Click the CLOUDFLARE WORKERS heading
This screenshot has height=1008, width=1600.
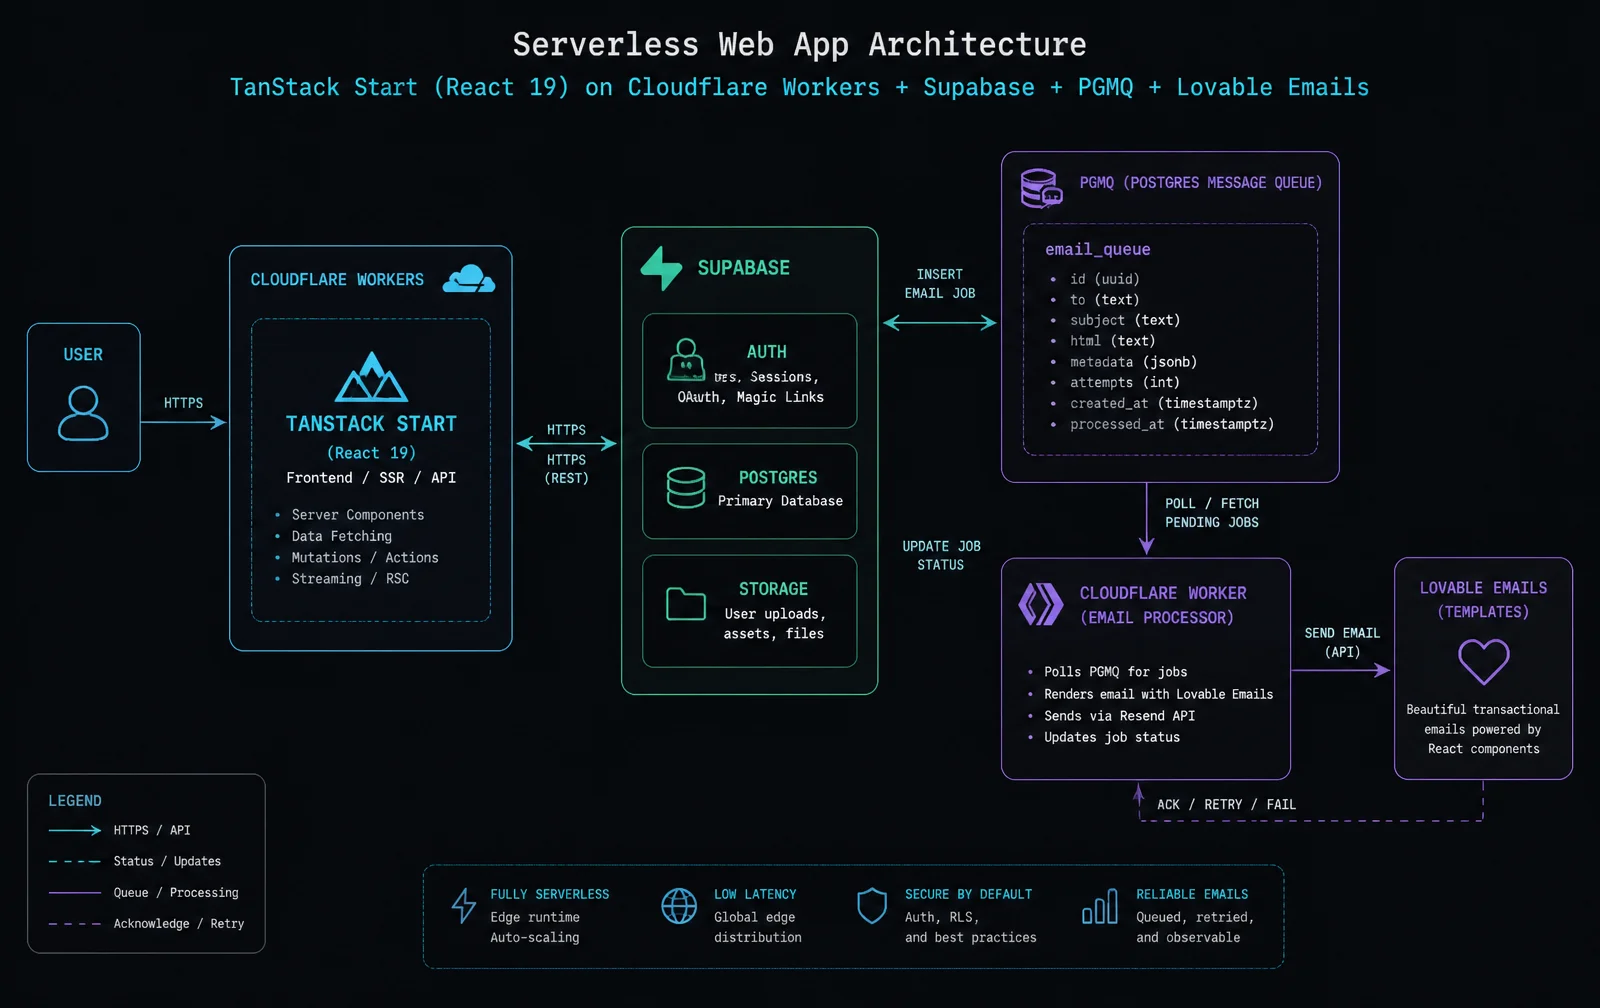tap(337, 280)
